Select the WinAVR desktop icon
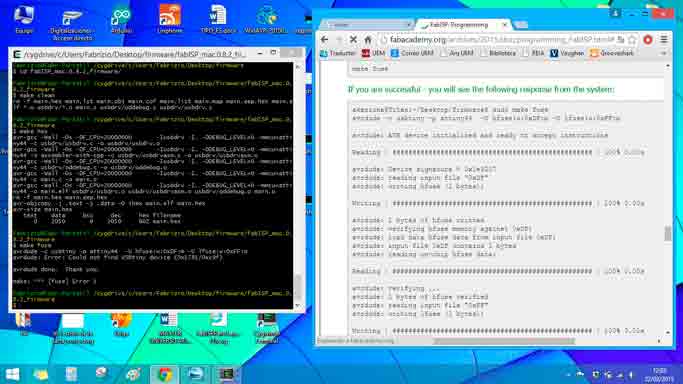 (x=266, y=20)
